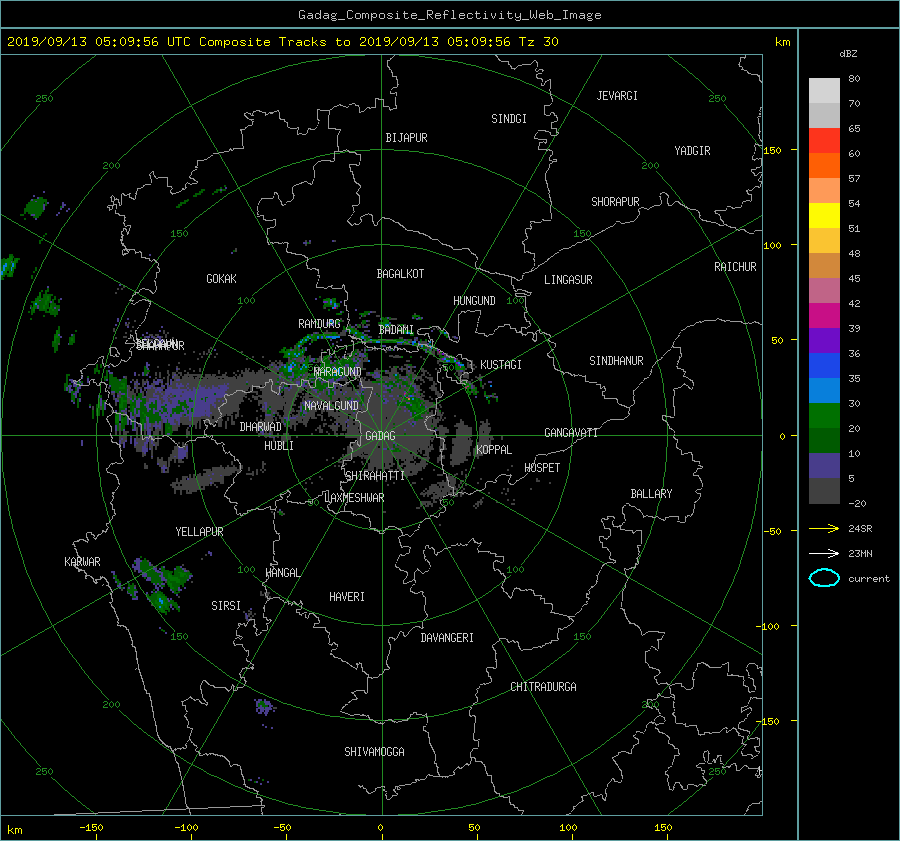This screenshot has width=900, height=841.
Task: Click the GOKAK city label
Action: 221,278
